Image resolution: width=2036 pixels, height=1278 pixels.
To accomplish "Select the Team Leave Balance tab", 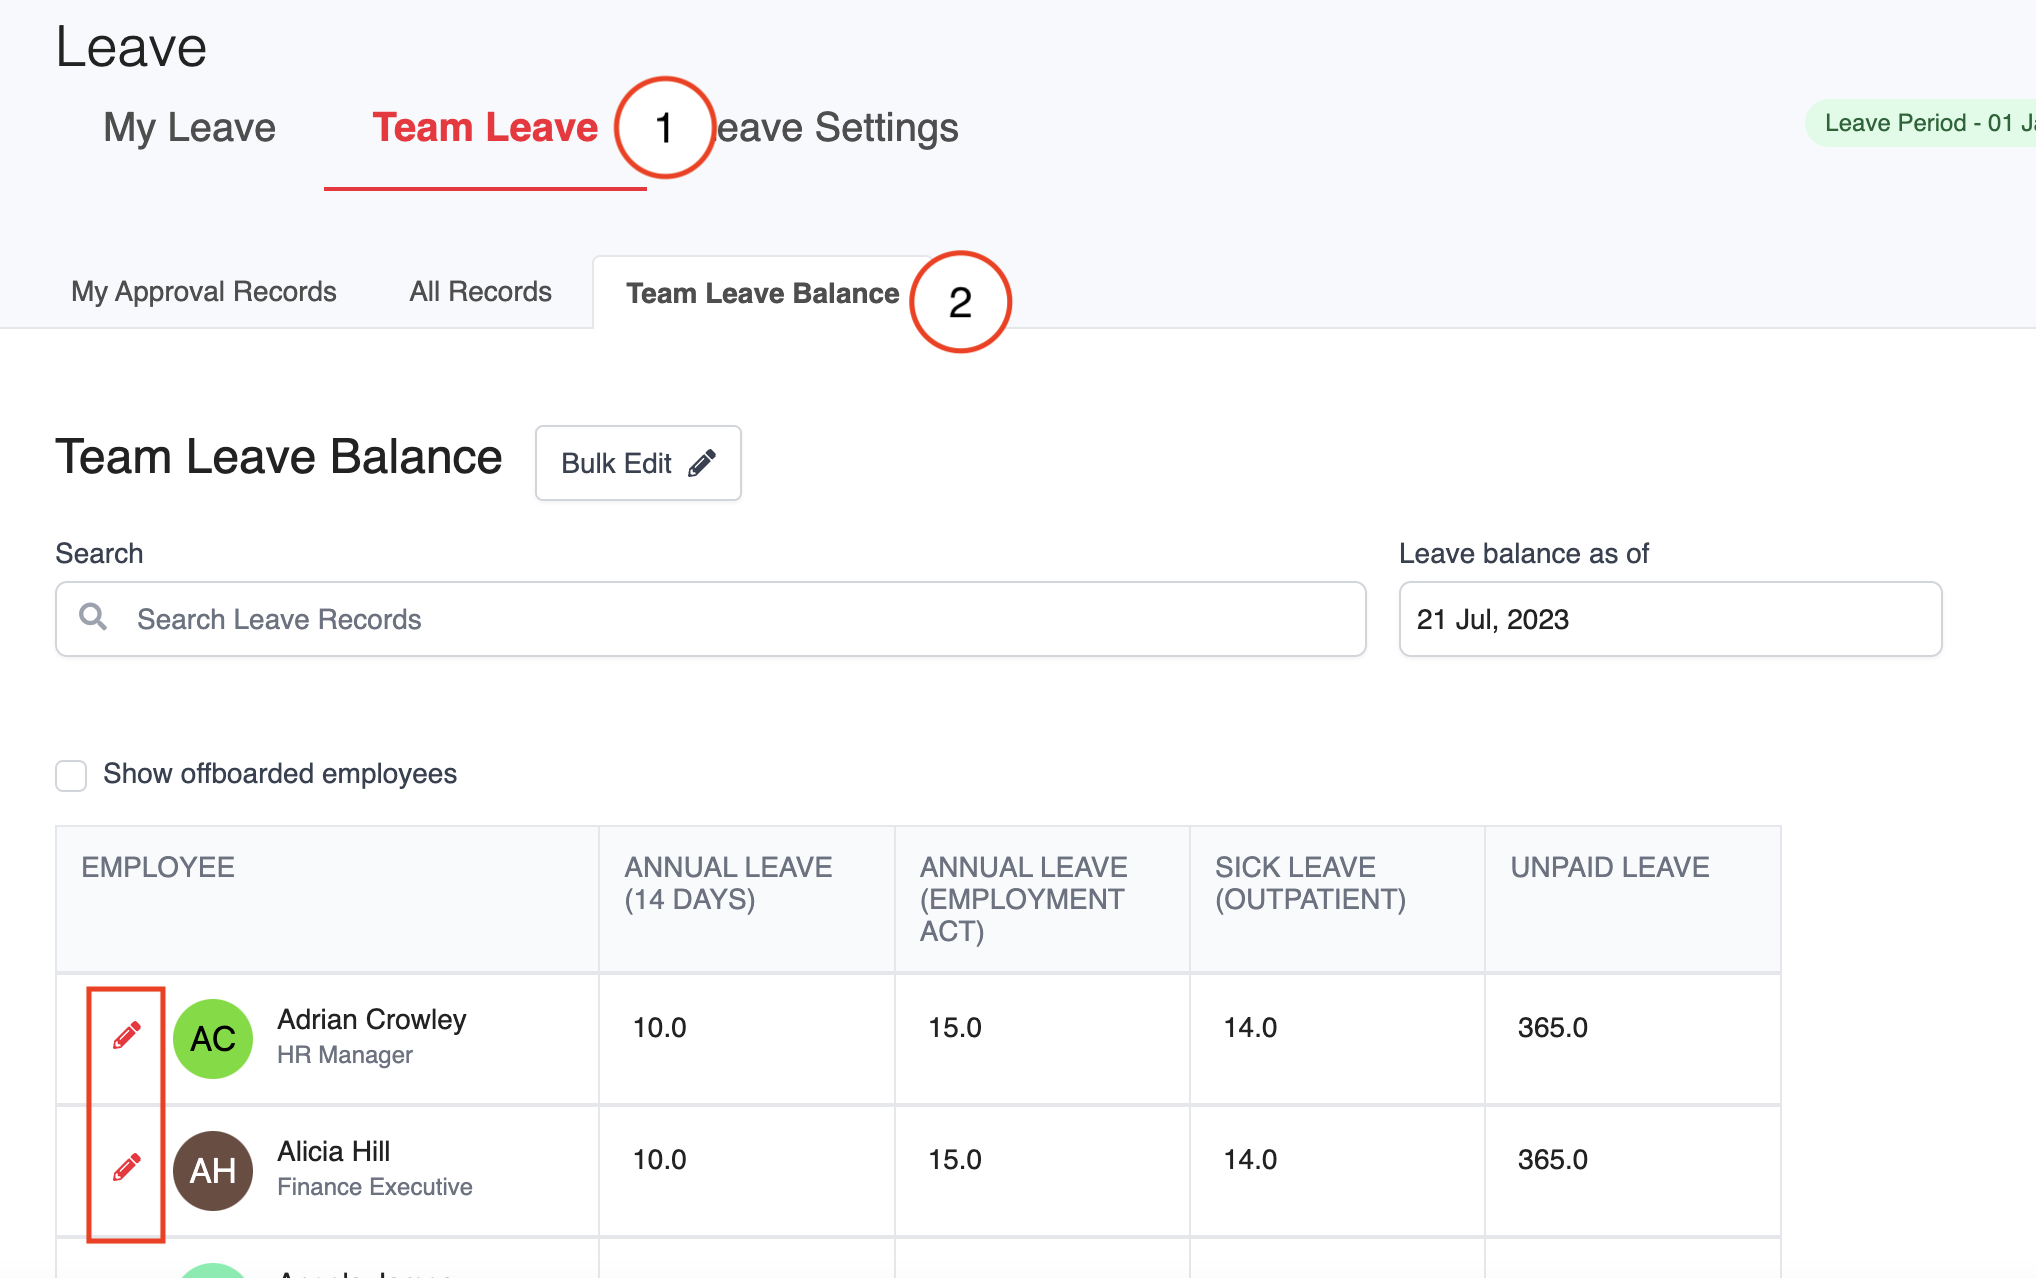I will (x=762, y=294).
